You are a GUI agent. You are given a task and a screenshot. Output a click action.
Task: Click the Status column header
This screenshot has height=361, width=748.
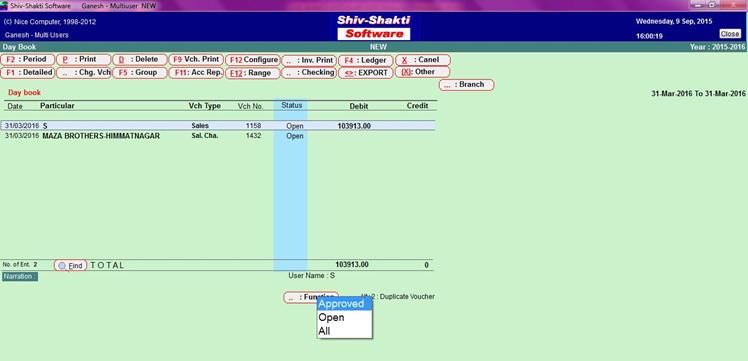(291, 105)
